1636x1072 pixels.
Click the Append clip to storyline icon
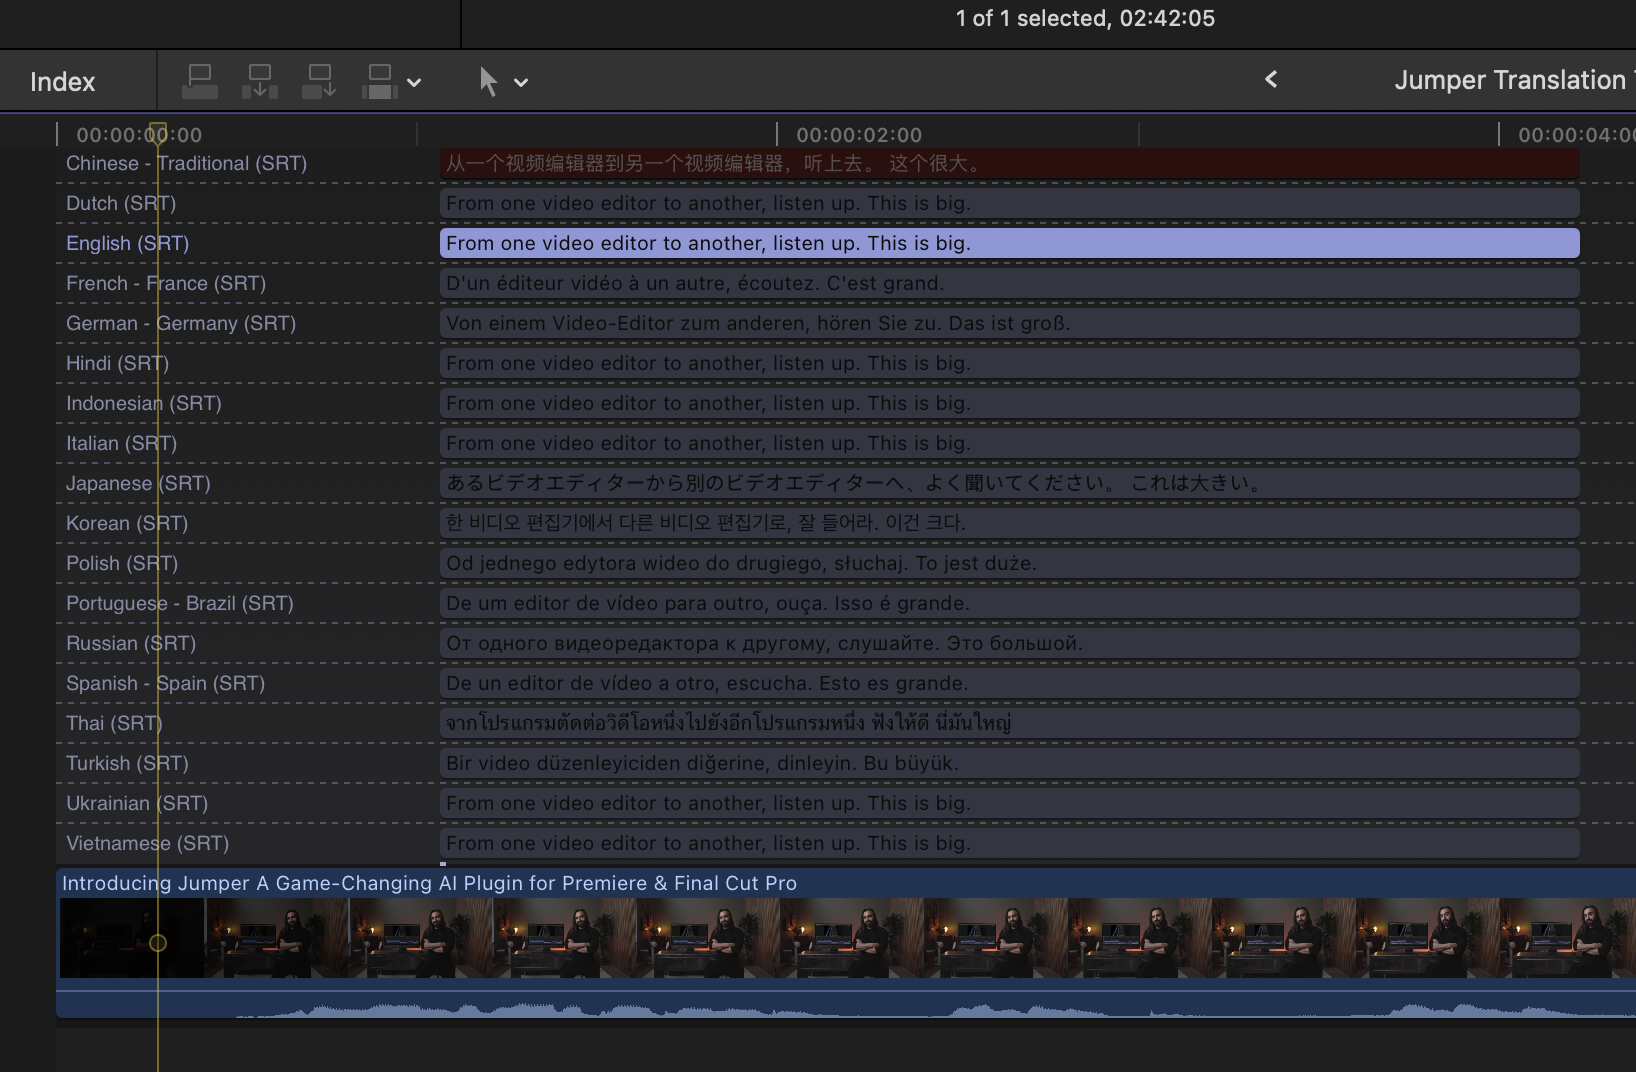(320, 81)
